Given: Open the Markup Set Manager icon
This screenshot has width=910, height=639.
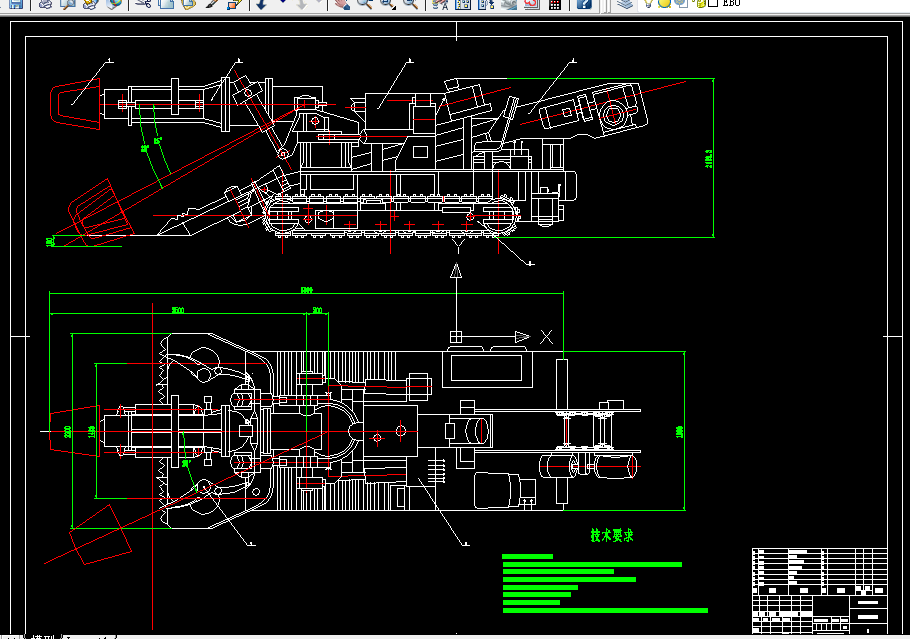Looking at the screenshot, I should pos(532,3).
